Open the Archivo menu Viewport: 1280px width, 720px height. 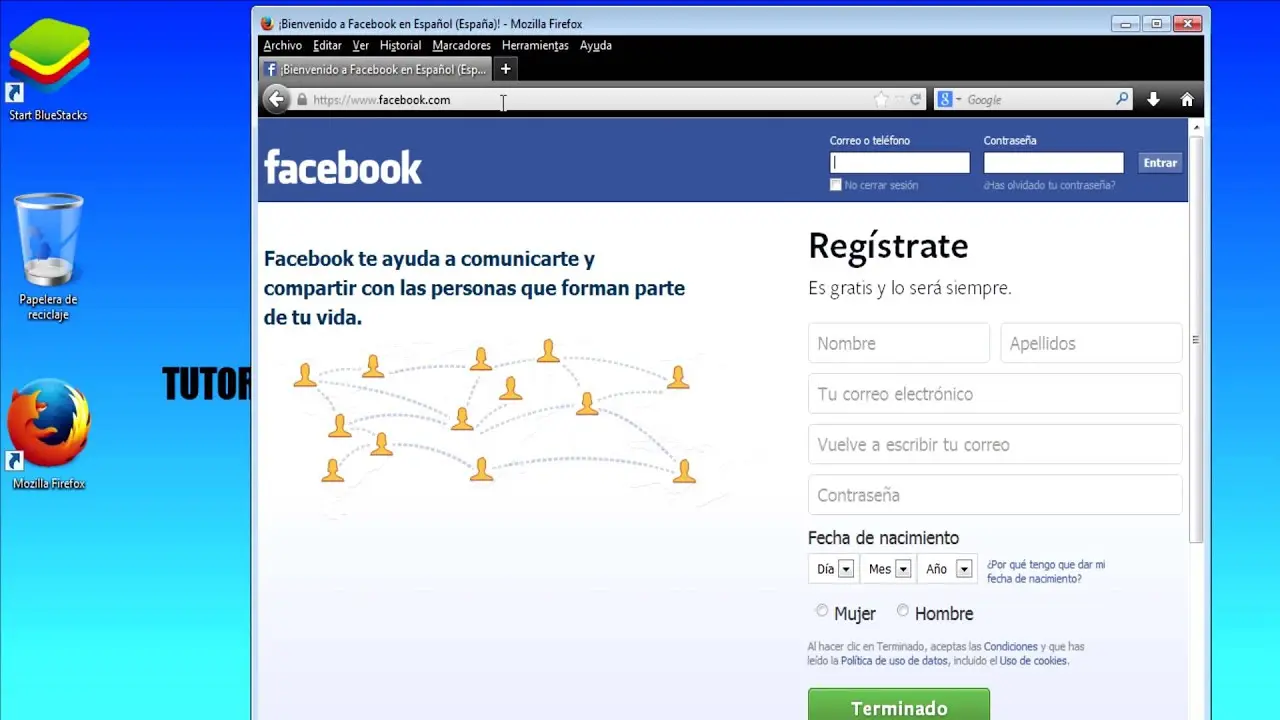(x=283, y=45)
